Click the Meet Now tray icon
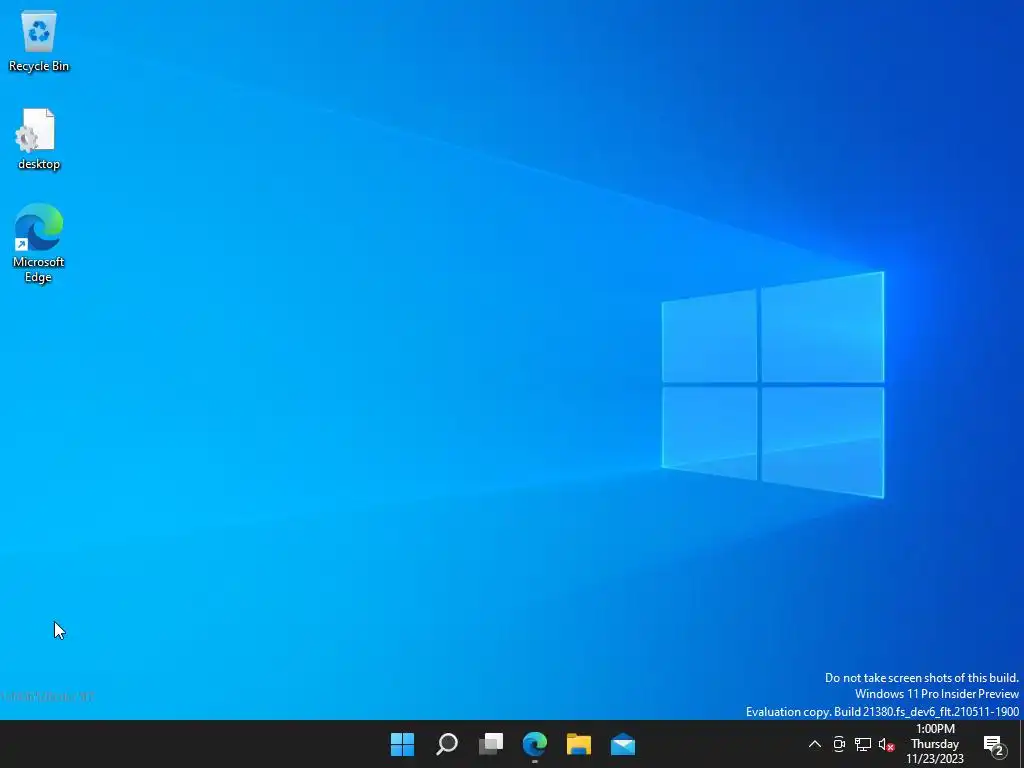Screen dimensions: 1024x768 pos(839,744)
